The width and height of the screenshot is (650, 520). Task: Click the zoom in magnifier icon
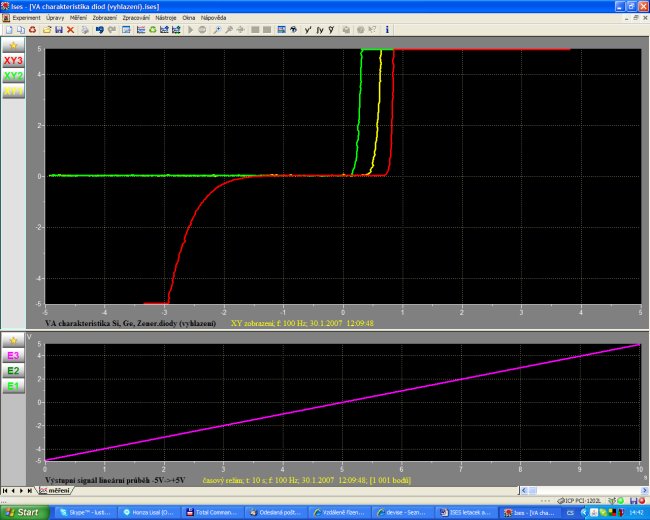pos(217,30)
